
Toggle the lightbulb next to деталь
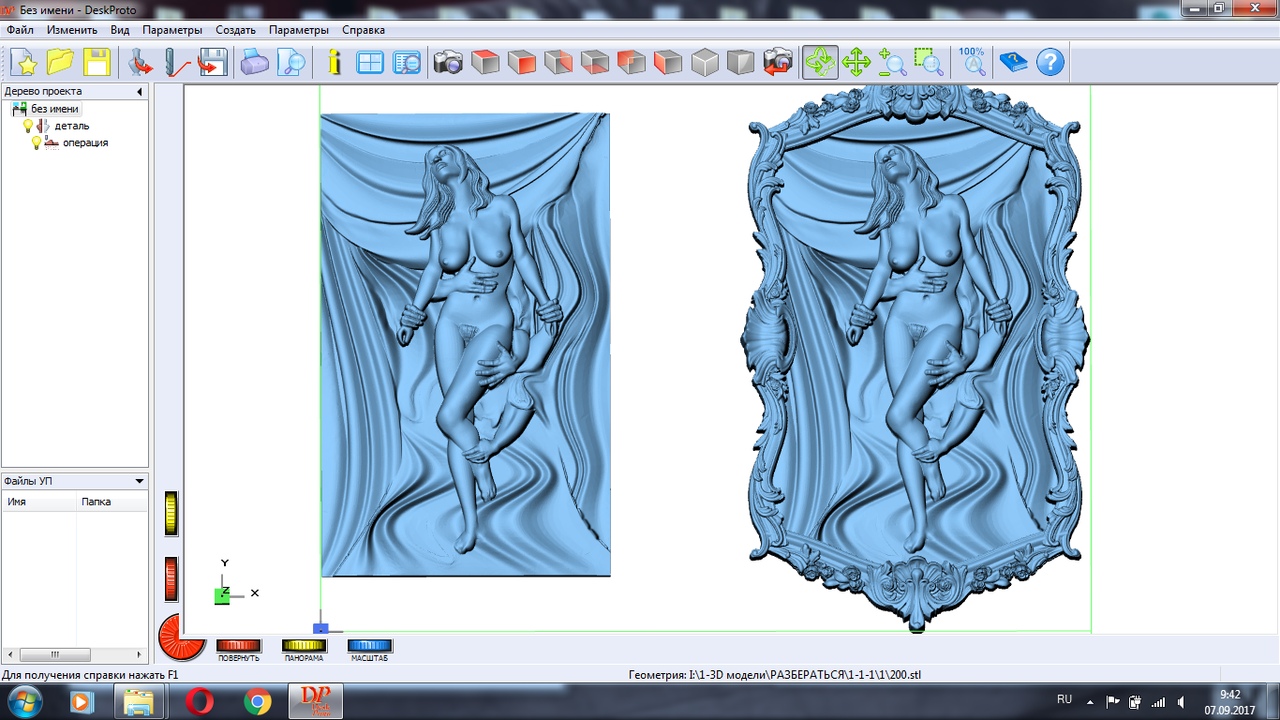point(29,126)
